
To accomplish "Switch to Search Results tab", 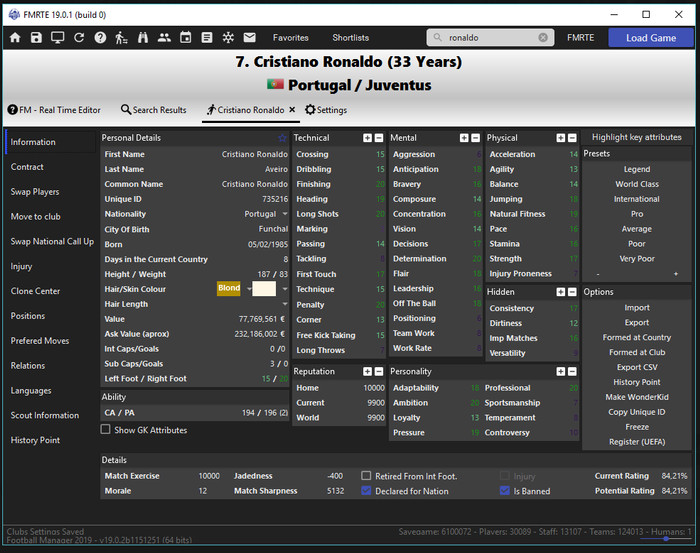I will (154, 110).
